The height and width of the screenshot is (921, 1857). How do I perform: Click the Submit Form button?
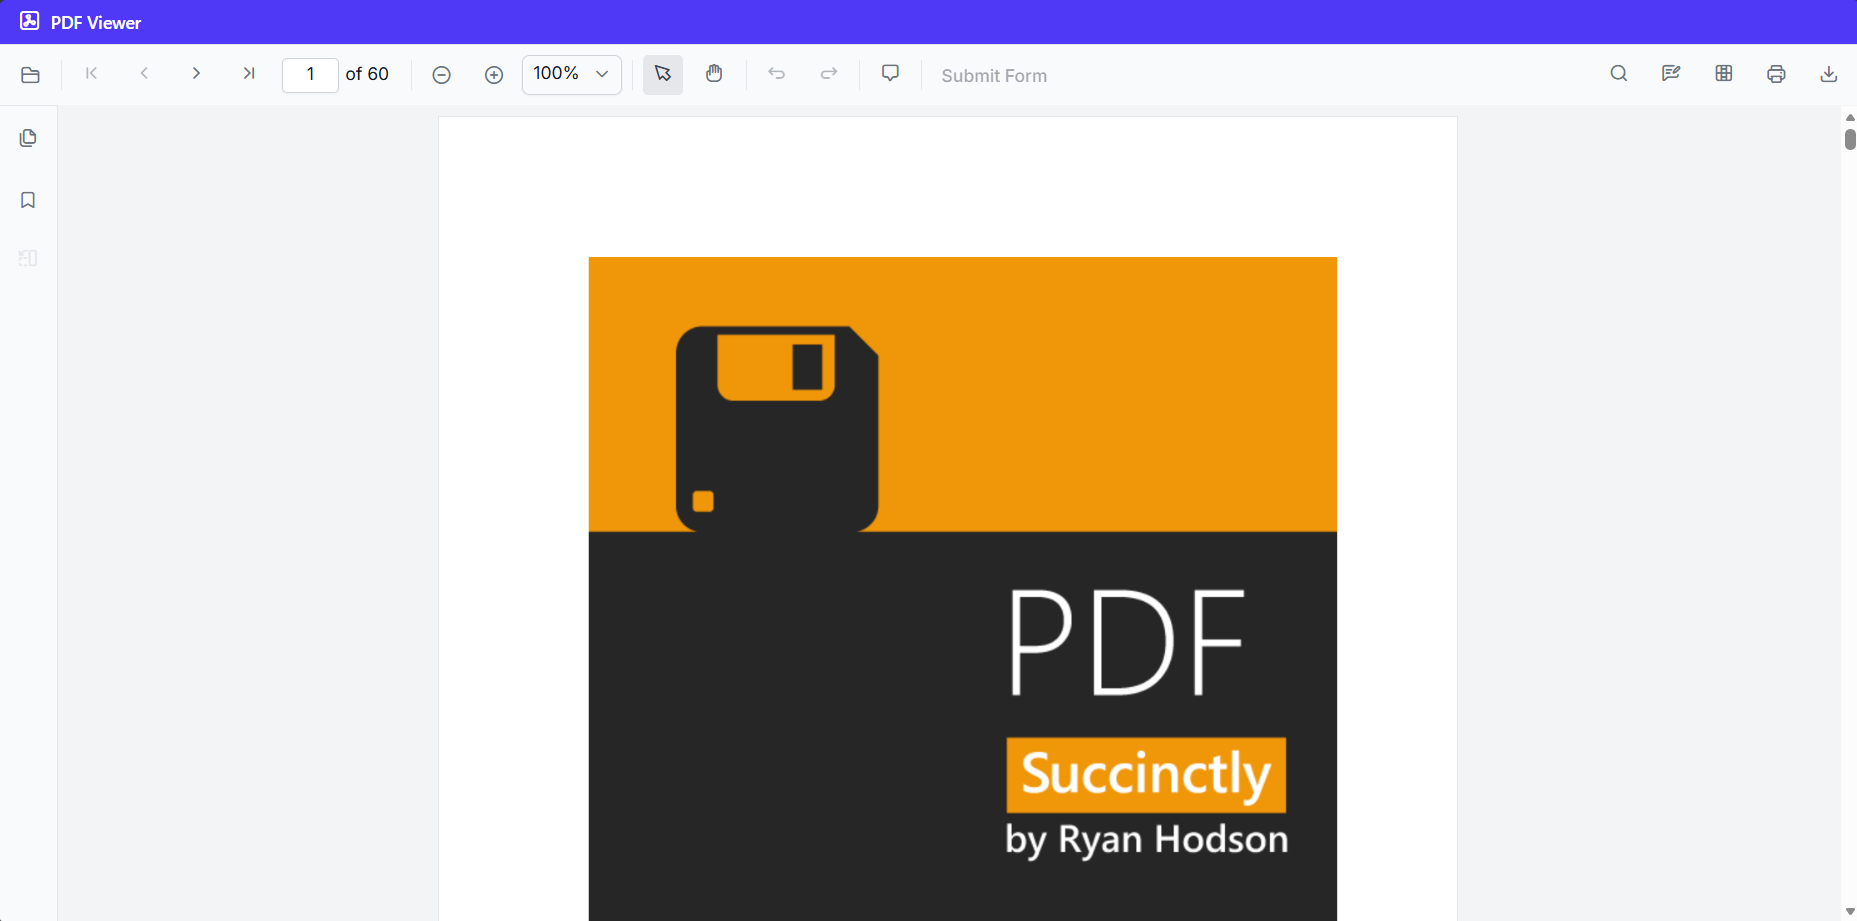pyautogui.click(x=994, y=75)
